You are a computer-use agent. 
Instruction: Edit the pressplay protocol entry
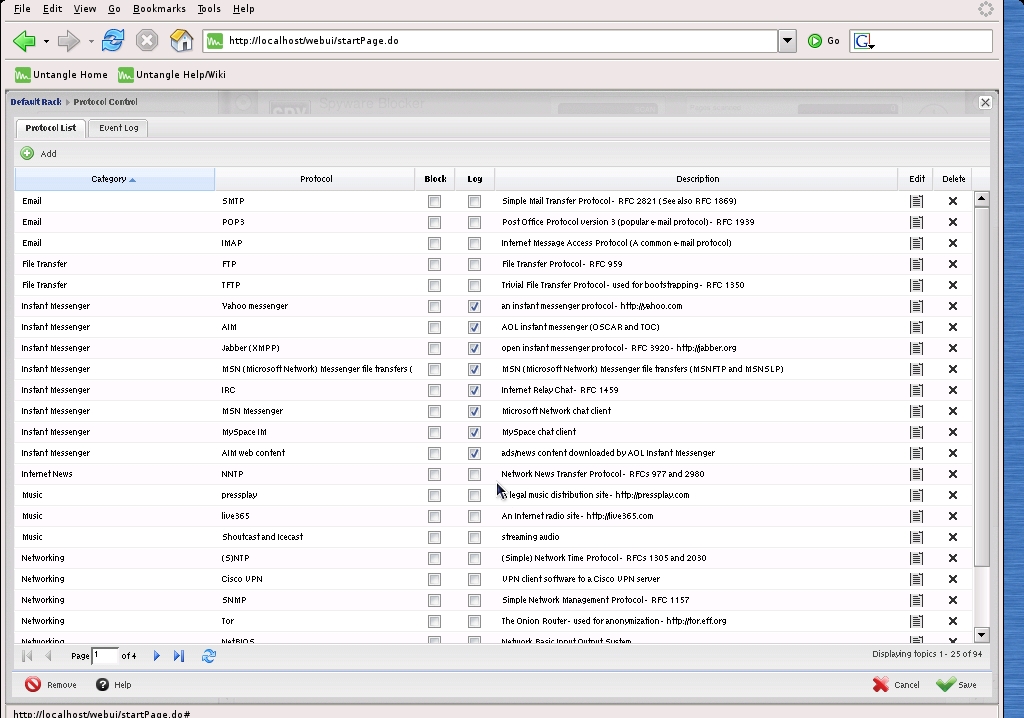point(916,495)
